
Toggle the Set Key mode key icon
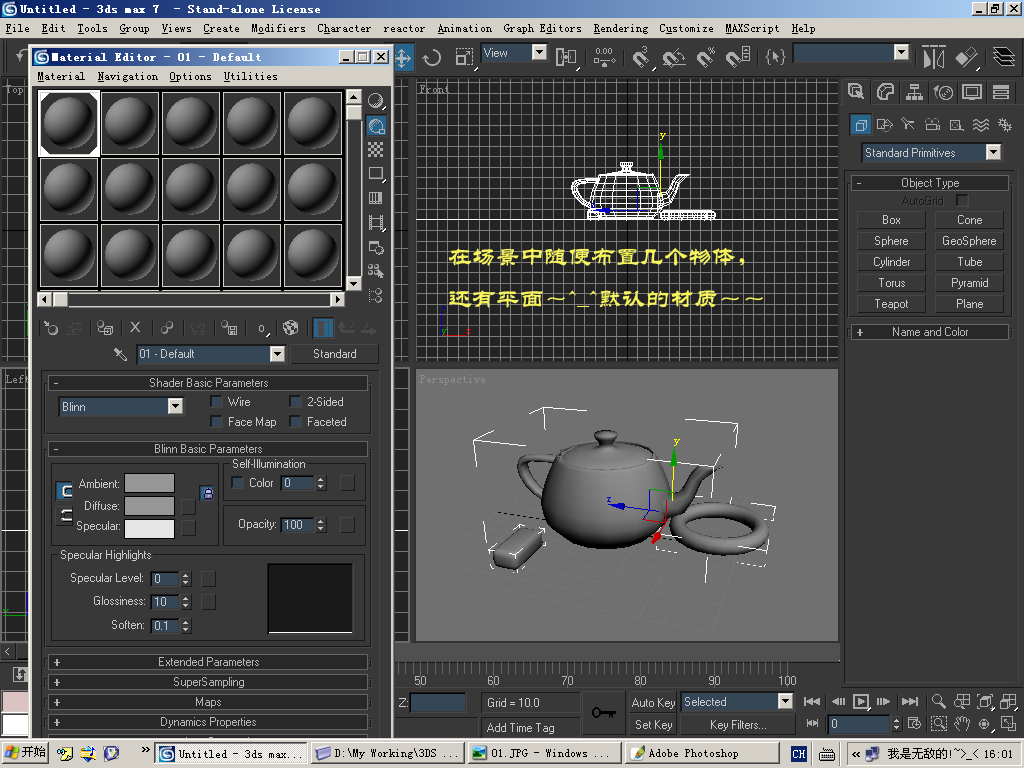(x=603, y=712)
